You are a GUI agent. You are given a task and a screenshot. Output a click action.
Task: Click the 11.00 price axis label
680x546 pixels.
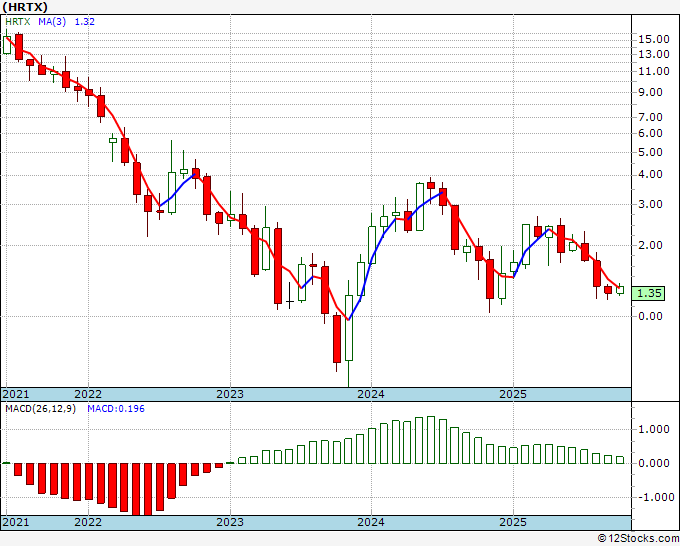(x=654, y=72)
